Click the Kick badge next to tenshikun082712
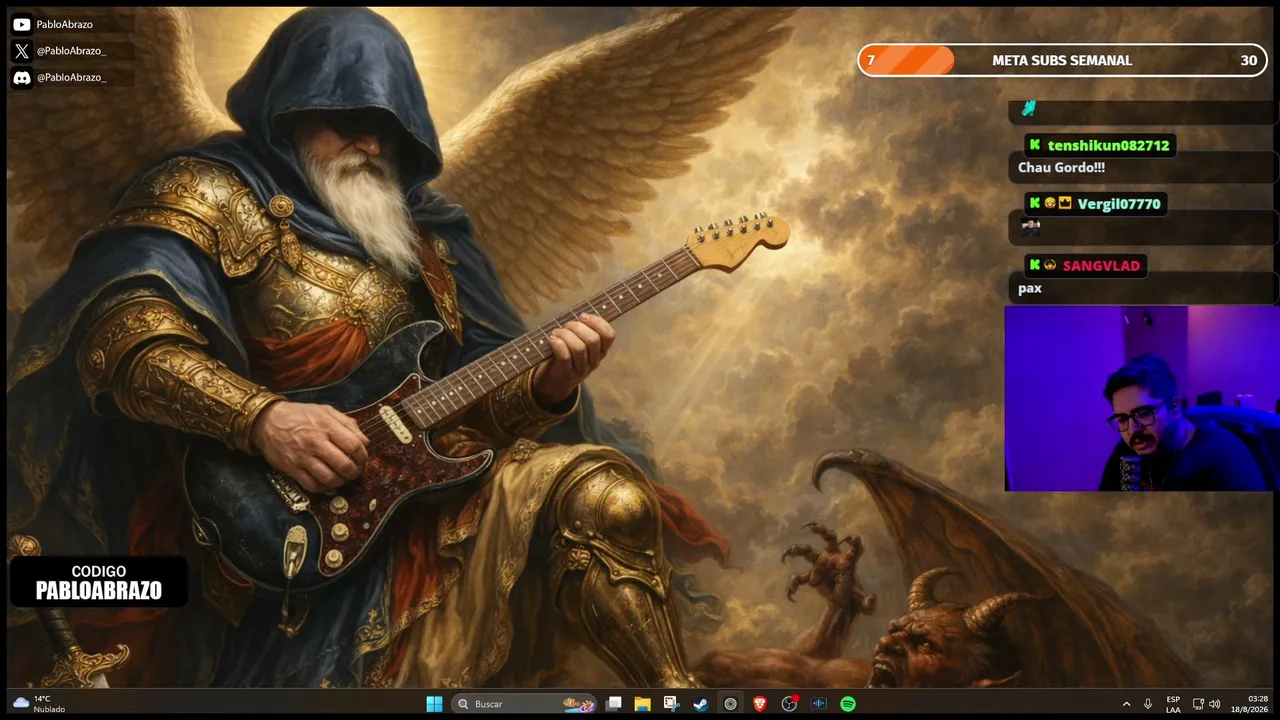The image size is (1280, 720). 1035,145
